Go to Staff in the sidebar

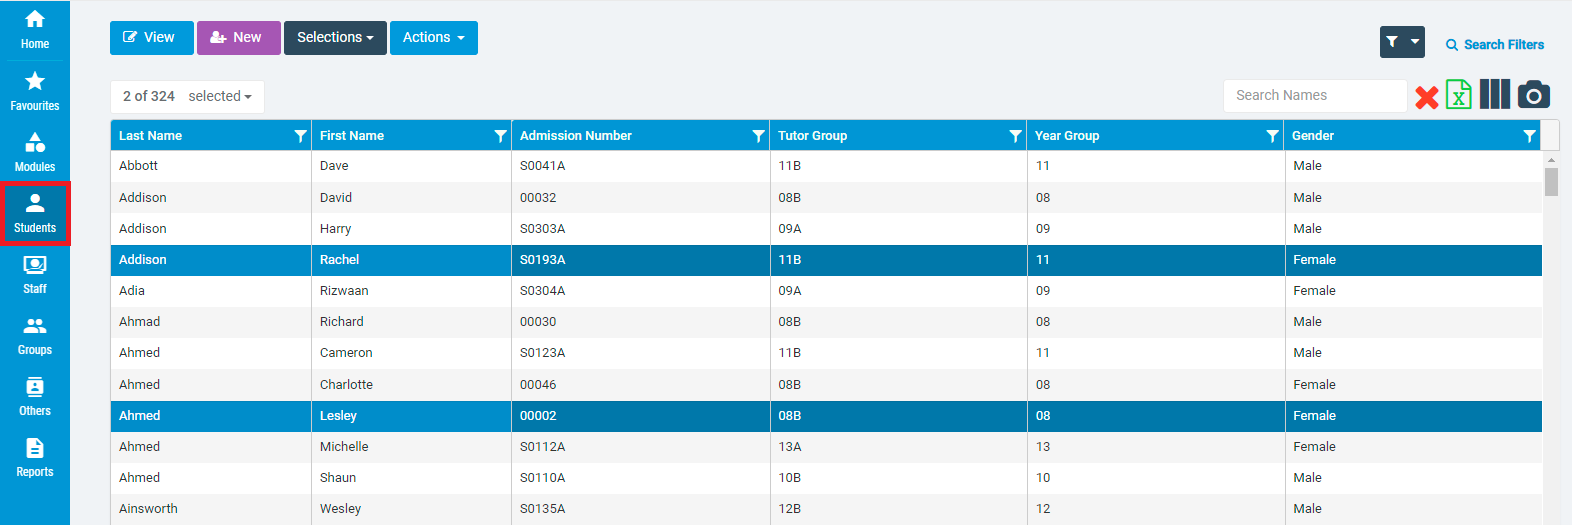pos(35,274)
